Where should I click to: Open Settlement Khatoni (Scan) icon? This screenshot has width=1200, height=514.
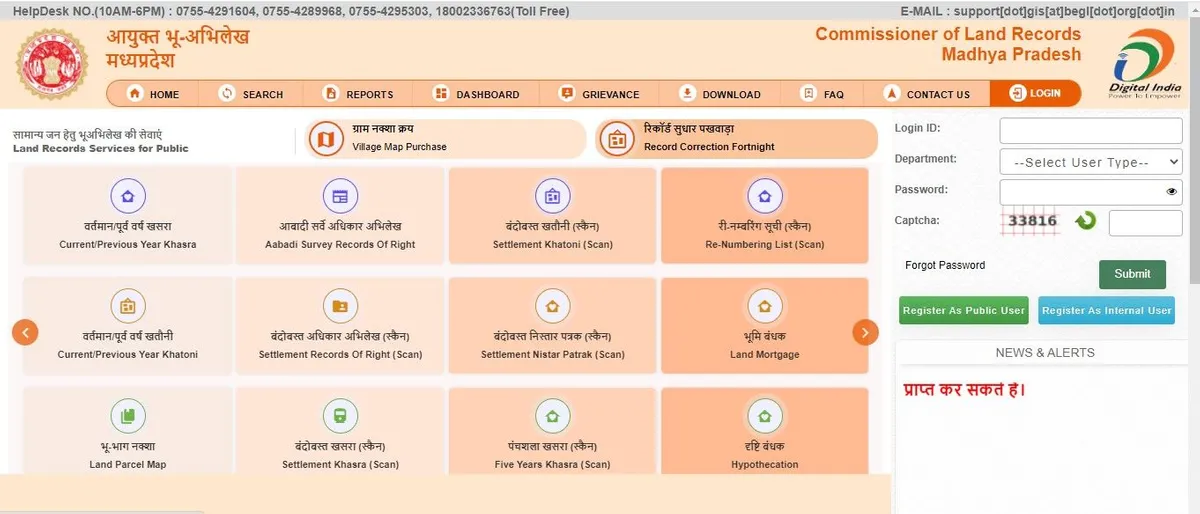pyautogui.click(x=552, y=196)
